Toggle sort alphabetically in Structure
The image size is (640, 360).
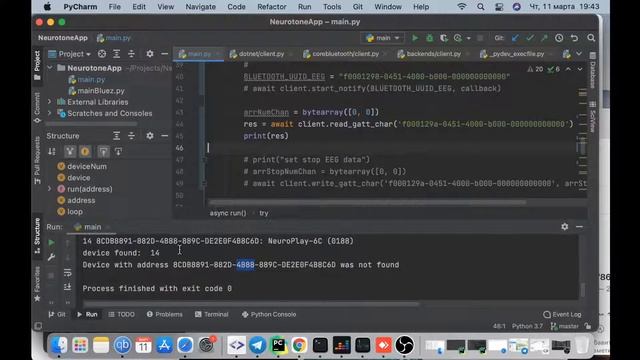[52, 152]
